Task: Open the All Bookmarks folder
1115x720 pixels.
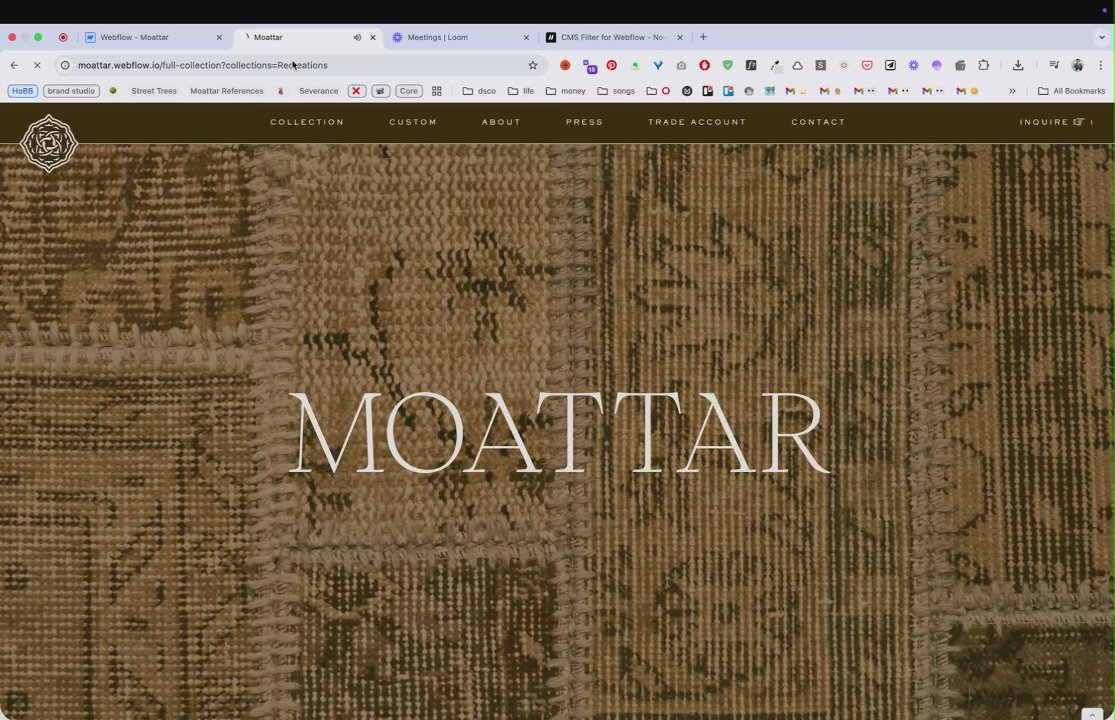Action: point(1072,91)
